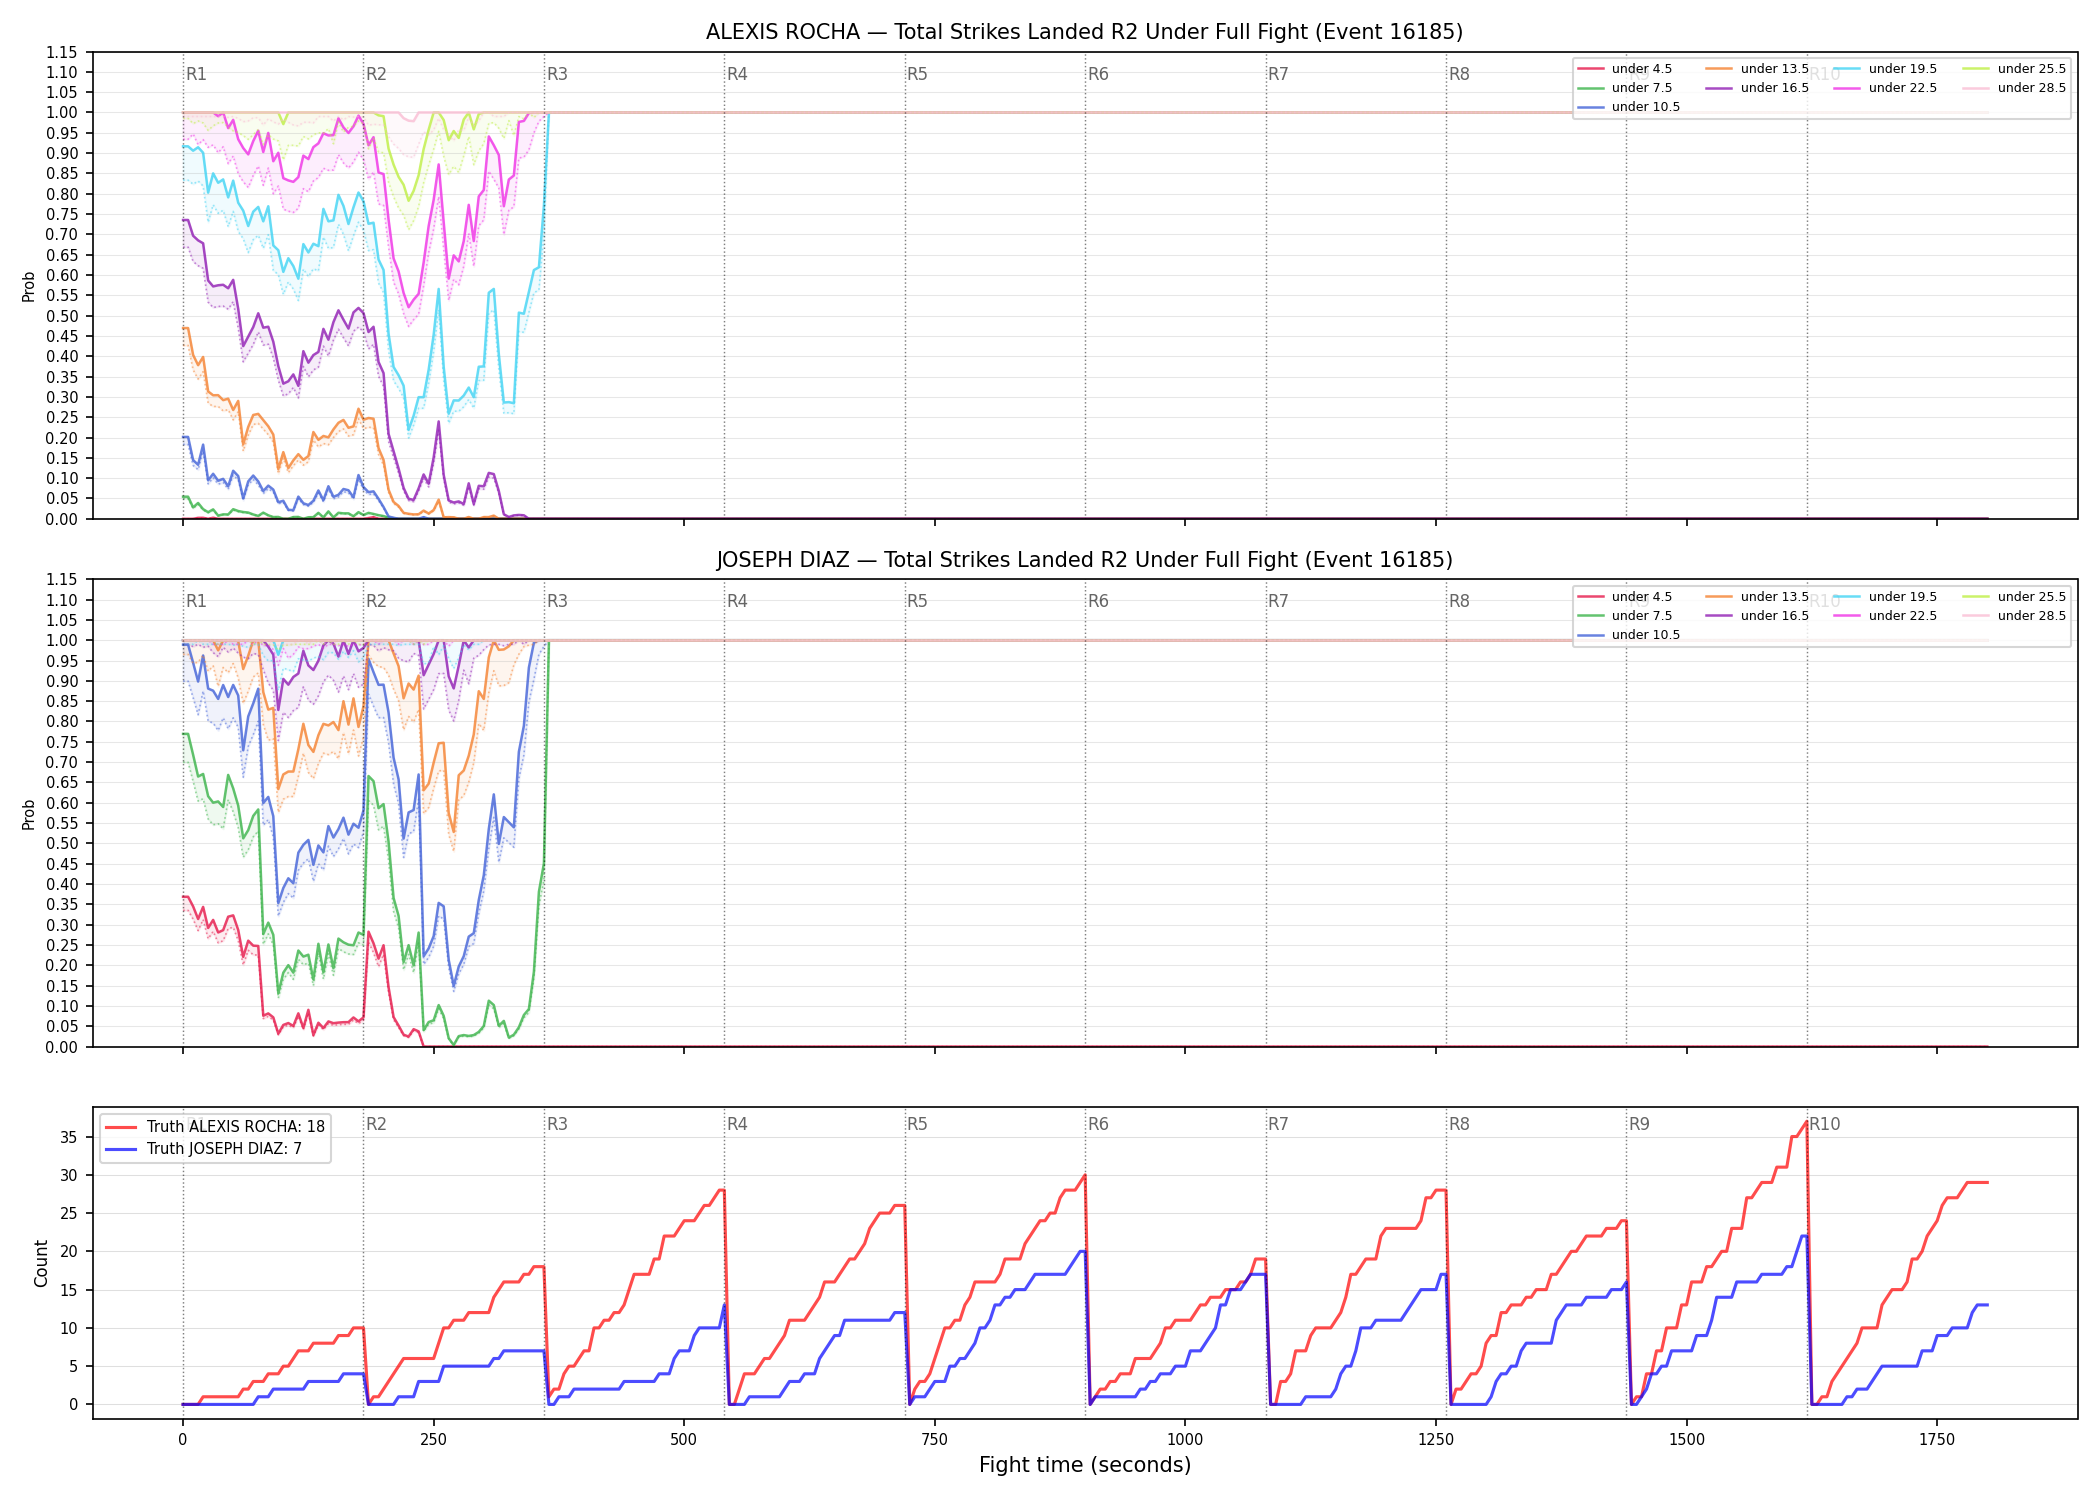Click the 250 tick label on the time axis
The width and height of the screenshot is (2100, 1500).
(433, 1440)
